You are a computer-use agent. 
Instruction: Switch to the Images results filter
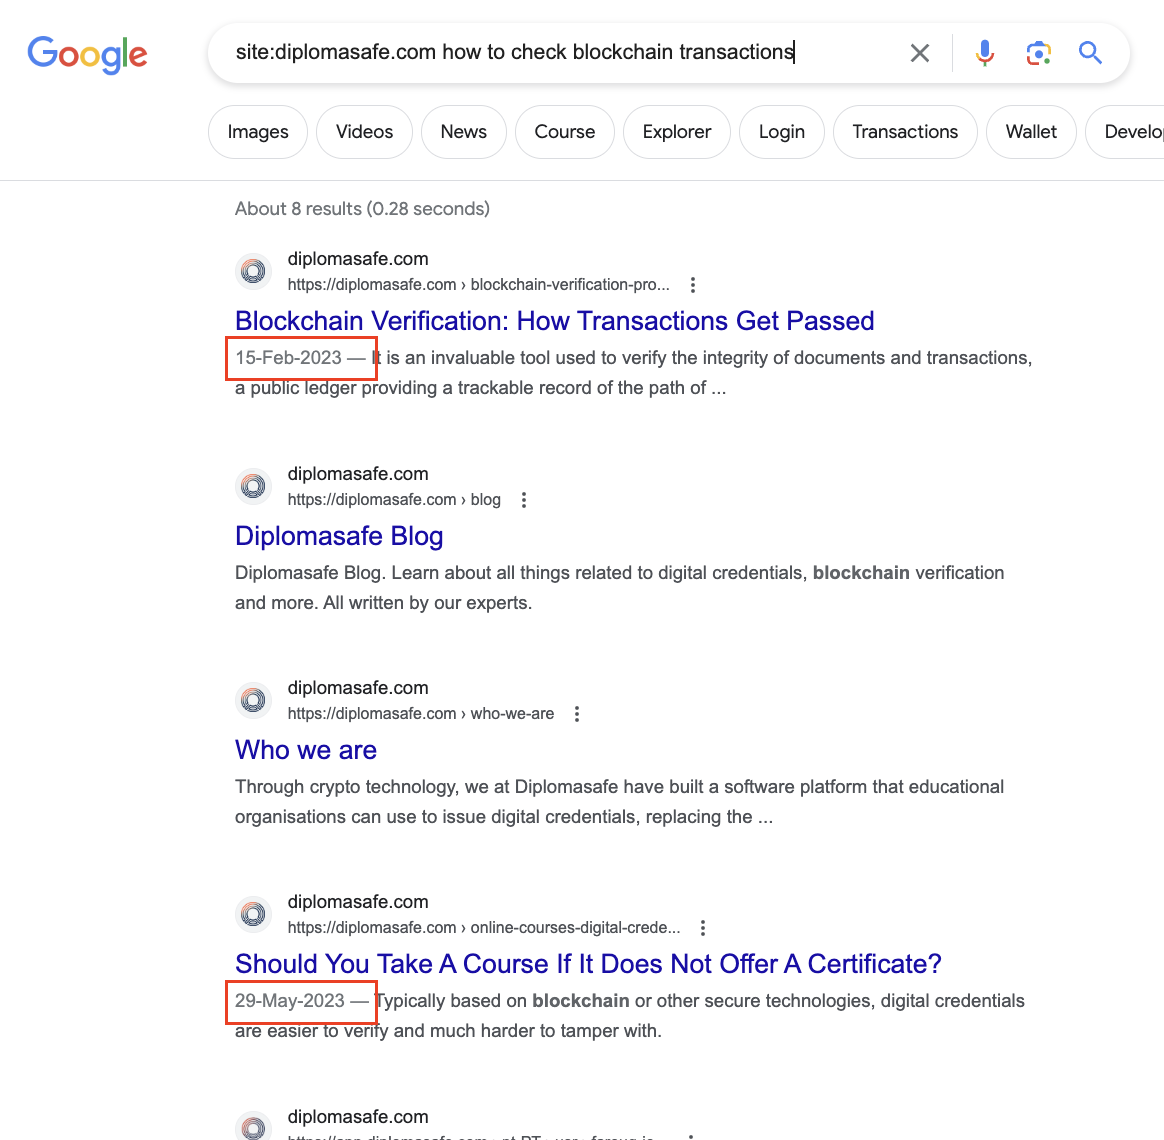[x=257, y=131]
